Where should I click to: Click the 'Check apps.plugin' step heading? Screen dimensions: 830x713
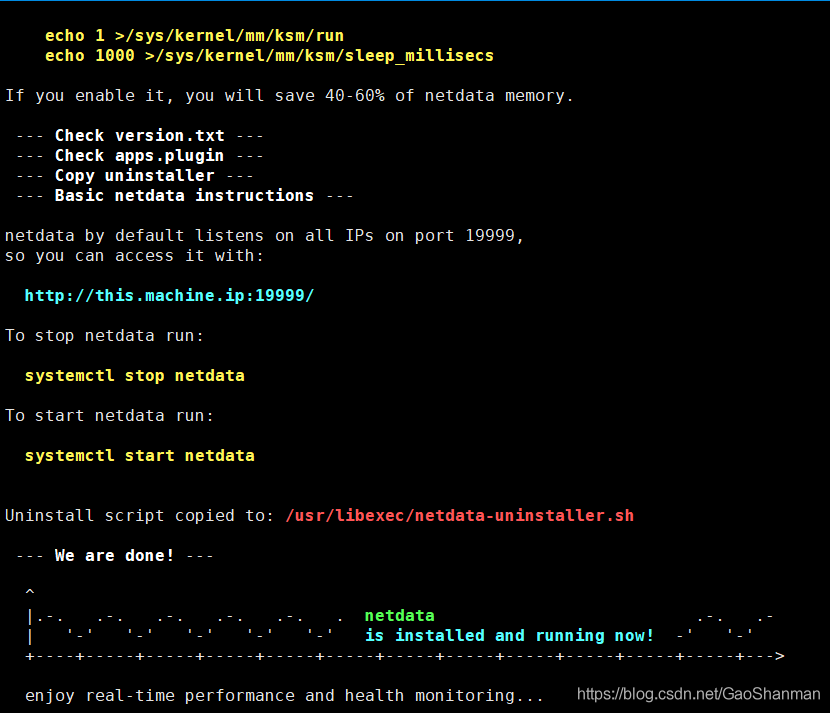tap(139, 156)
